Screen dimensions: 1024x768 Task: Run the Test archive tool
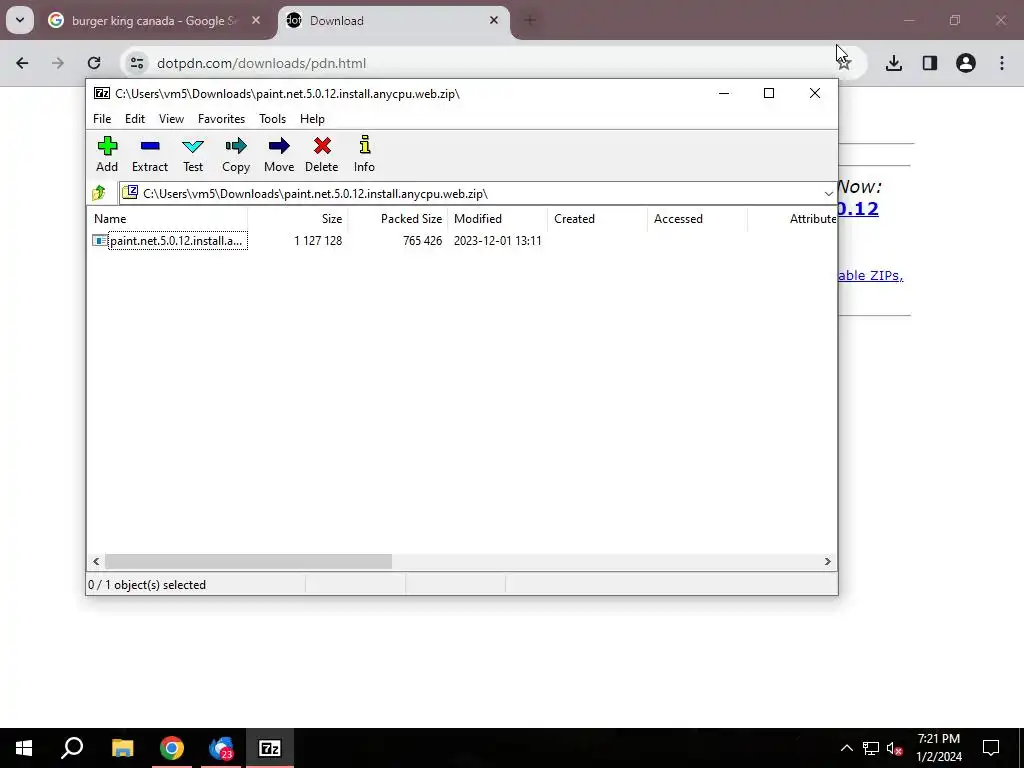[x=193, y=154]
